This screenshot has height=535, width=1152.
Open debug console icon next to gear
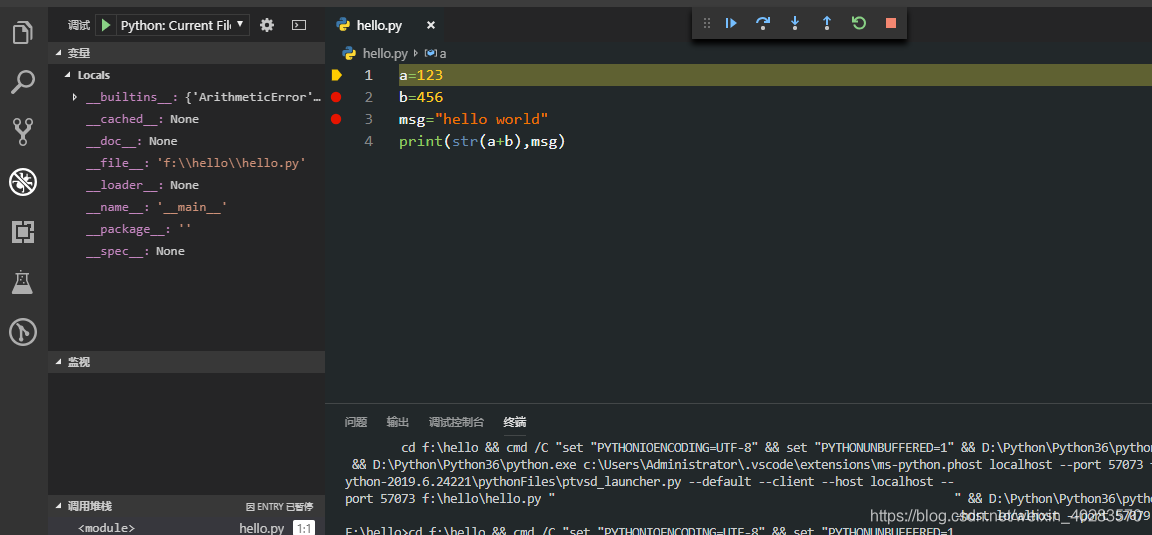click(299, 25)
